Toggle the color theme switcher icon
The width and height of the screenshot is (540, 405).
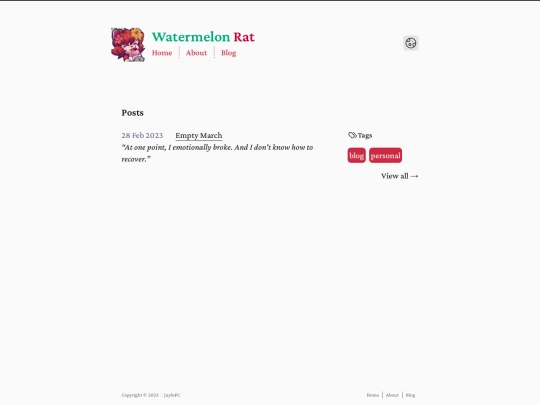tap(411, 43)
